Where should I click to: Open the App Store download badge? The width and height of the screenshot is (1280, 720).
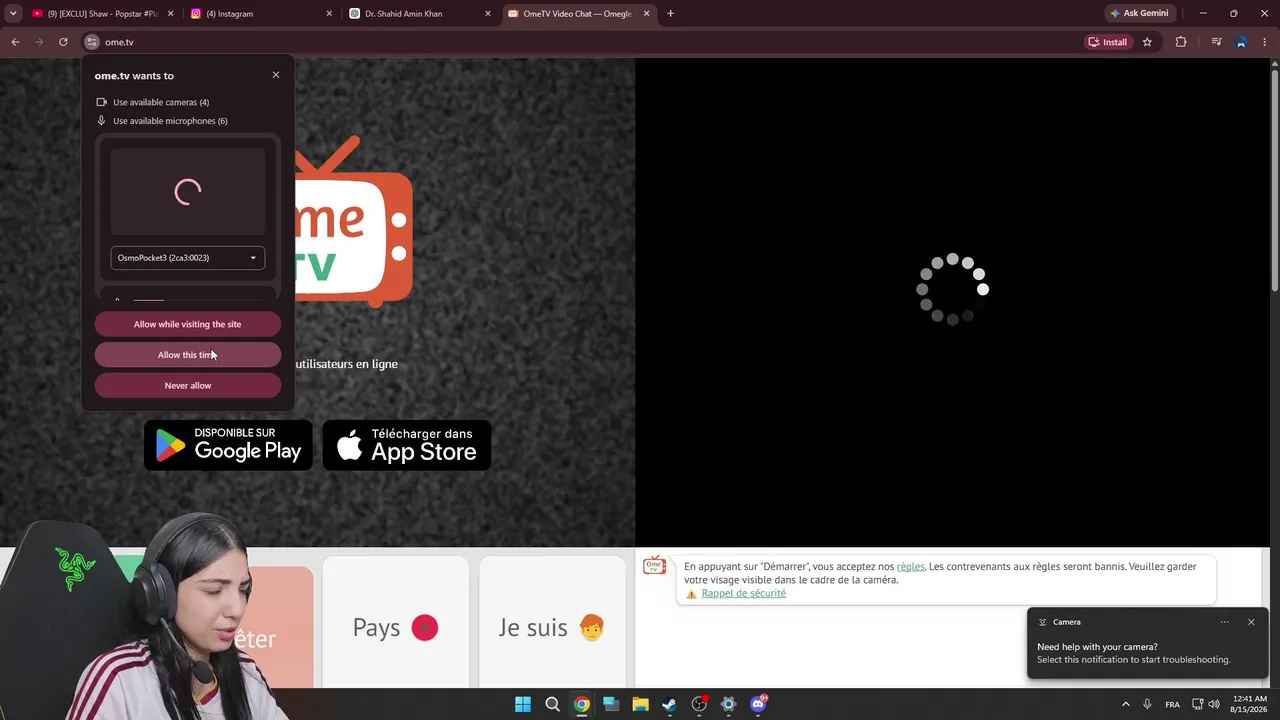coord(407,445)
